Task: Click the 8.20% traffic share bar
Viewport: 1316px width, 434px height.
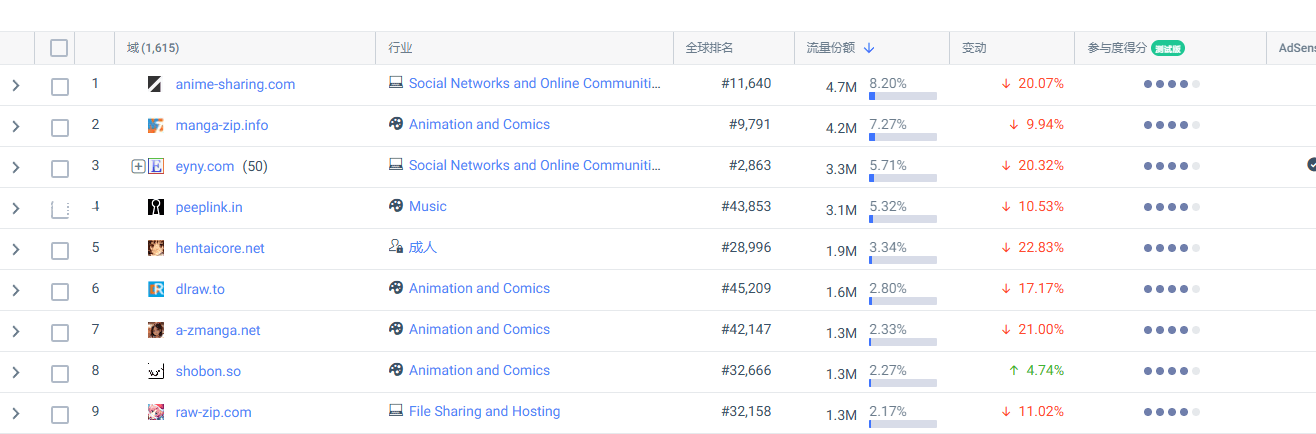Action: [x=903, y=96]
